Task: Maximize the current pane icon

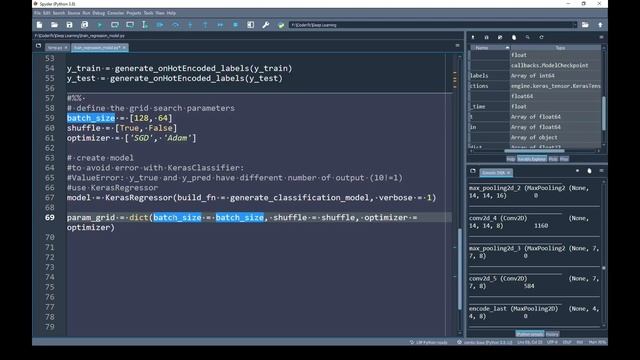Action: pos(251,25)
